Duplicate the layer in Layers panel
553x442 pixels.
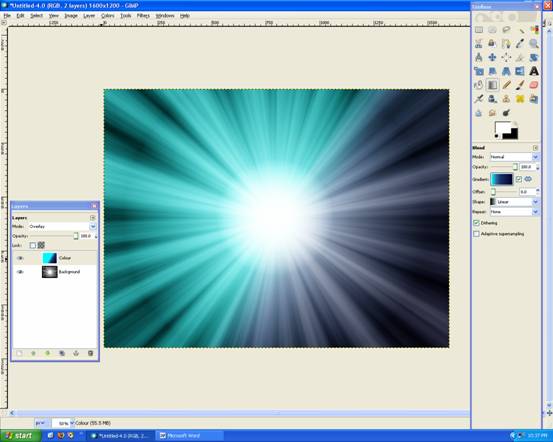(x=62, y=353)
